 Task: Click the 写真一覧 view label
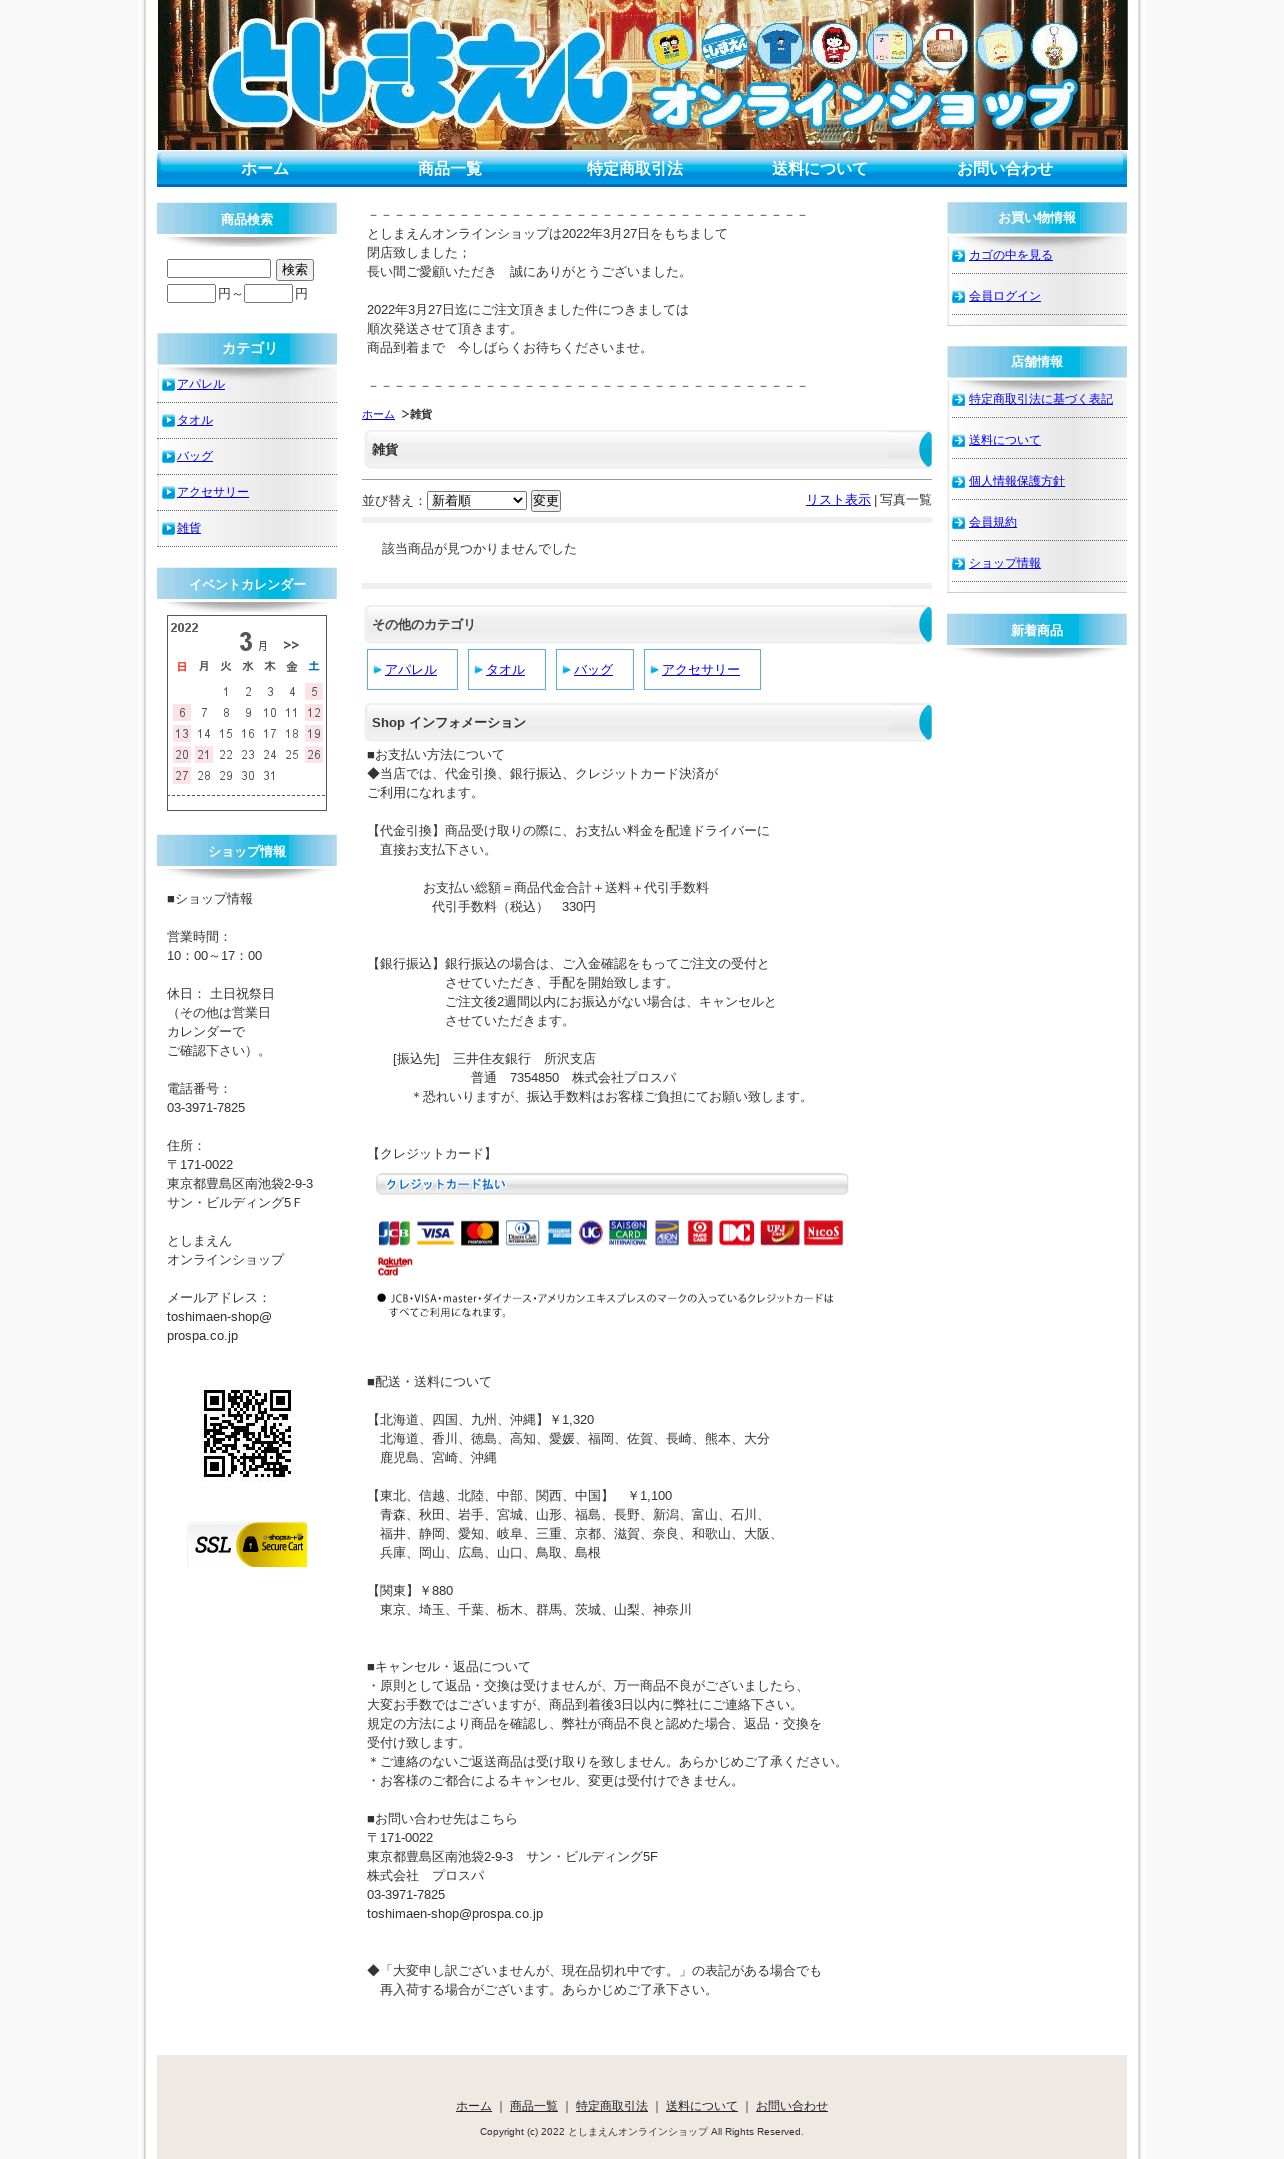tap(905, 500)
